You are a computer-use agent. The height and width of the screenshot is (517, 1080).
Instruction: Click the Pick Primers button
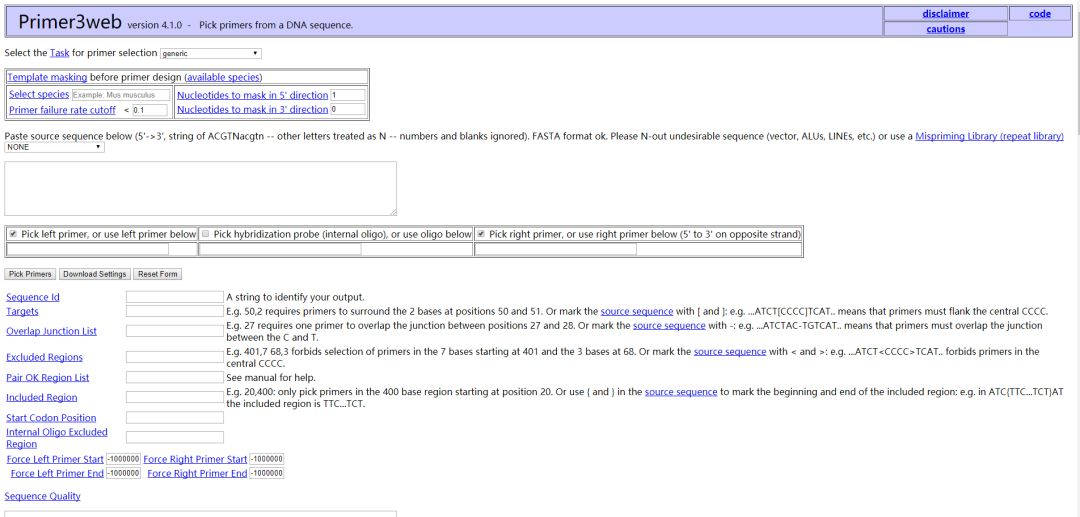click(30, 274)
